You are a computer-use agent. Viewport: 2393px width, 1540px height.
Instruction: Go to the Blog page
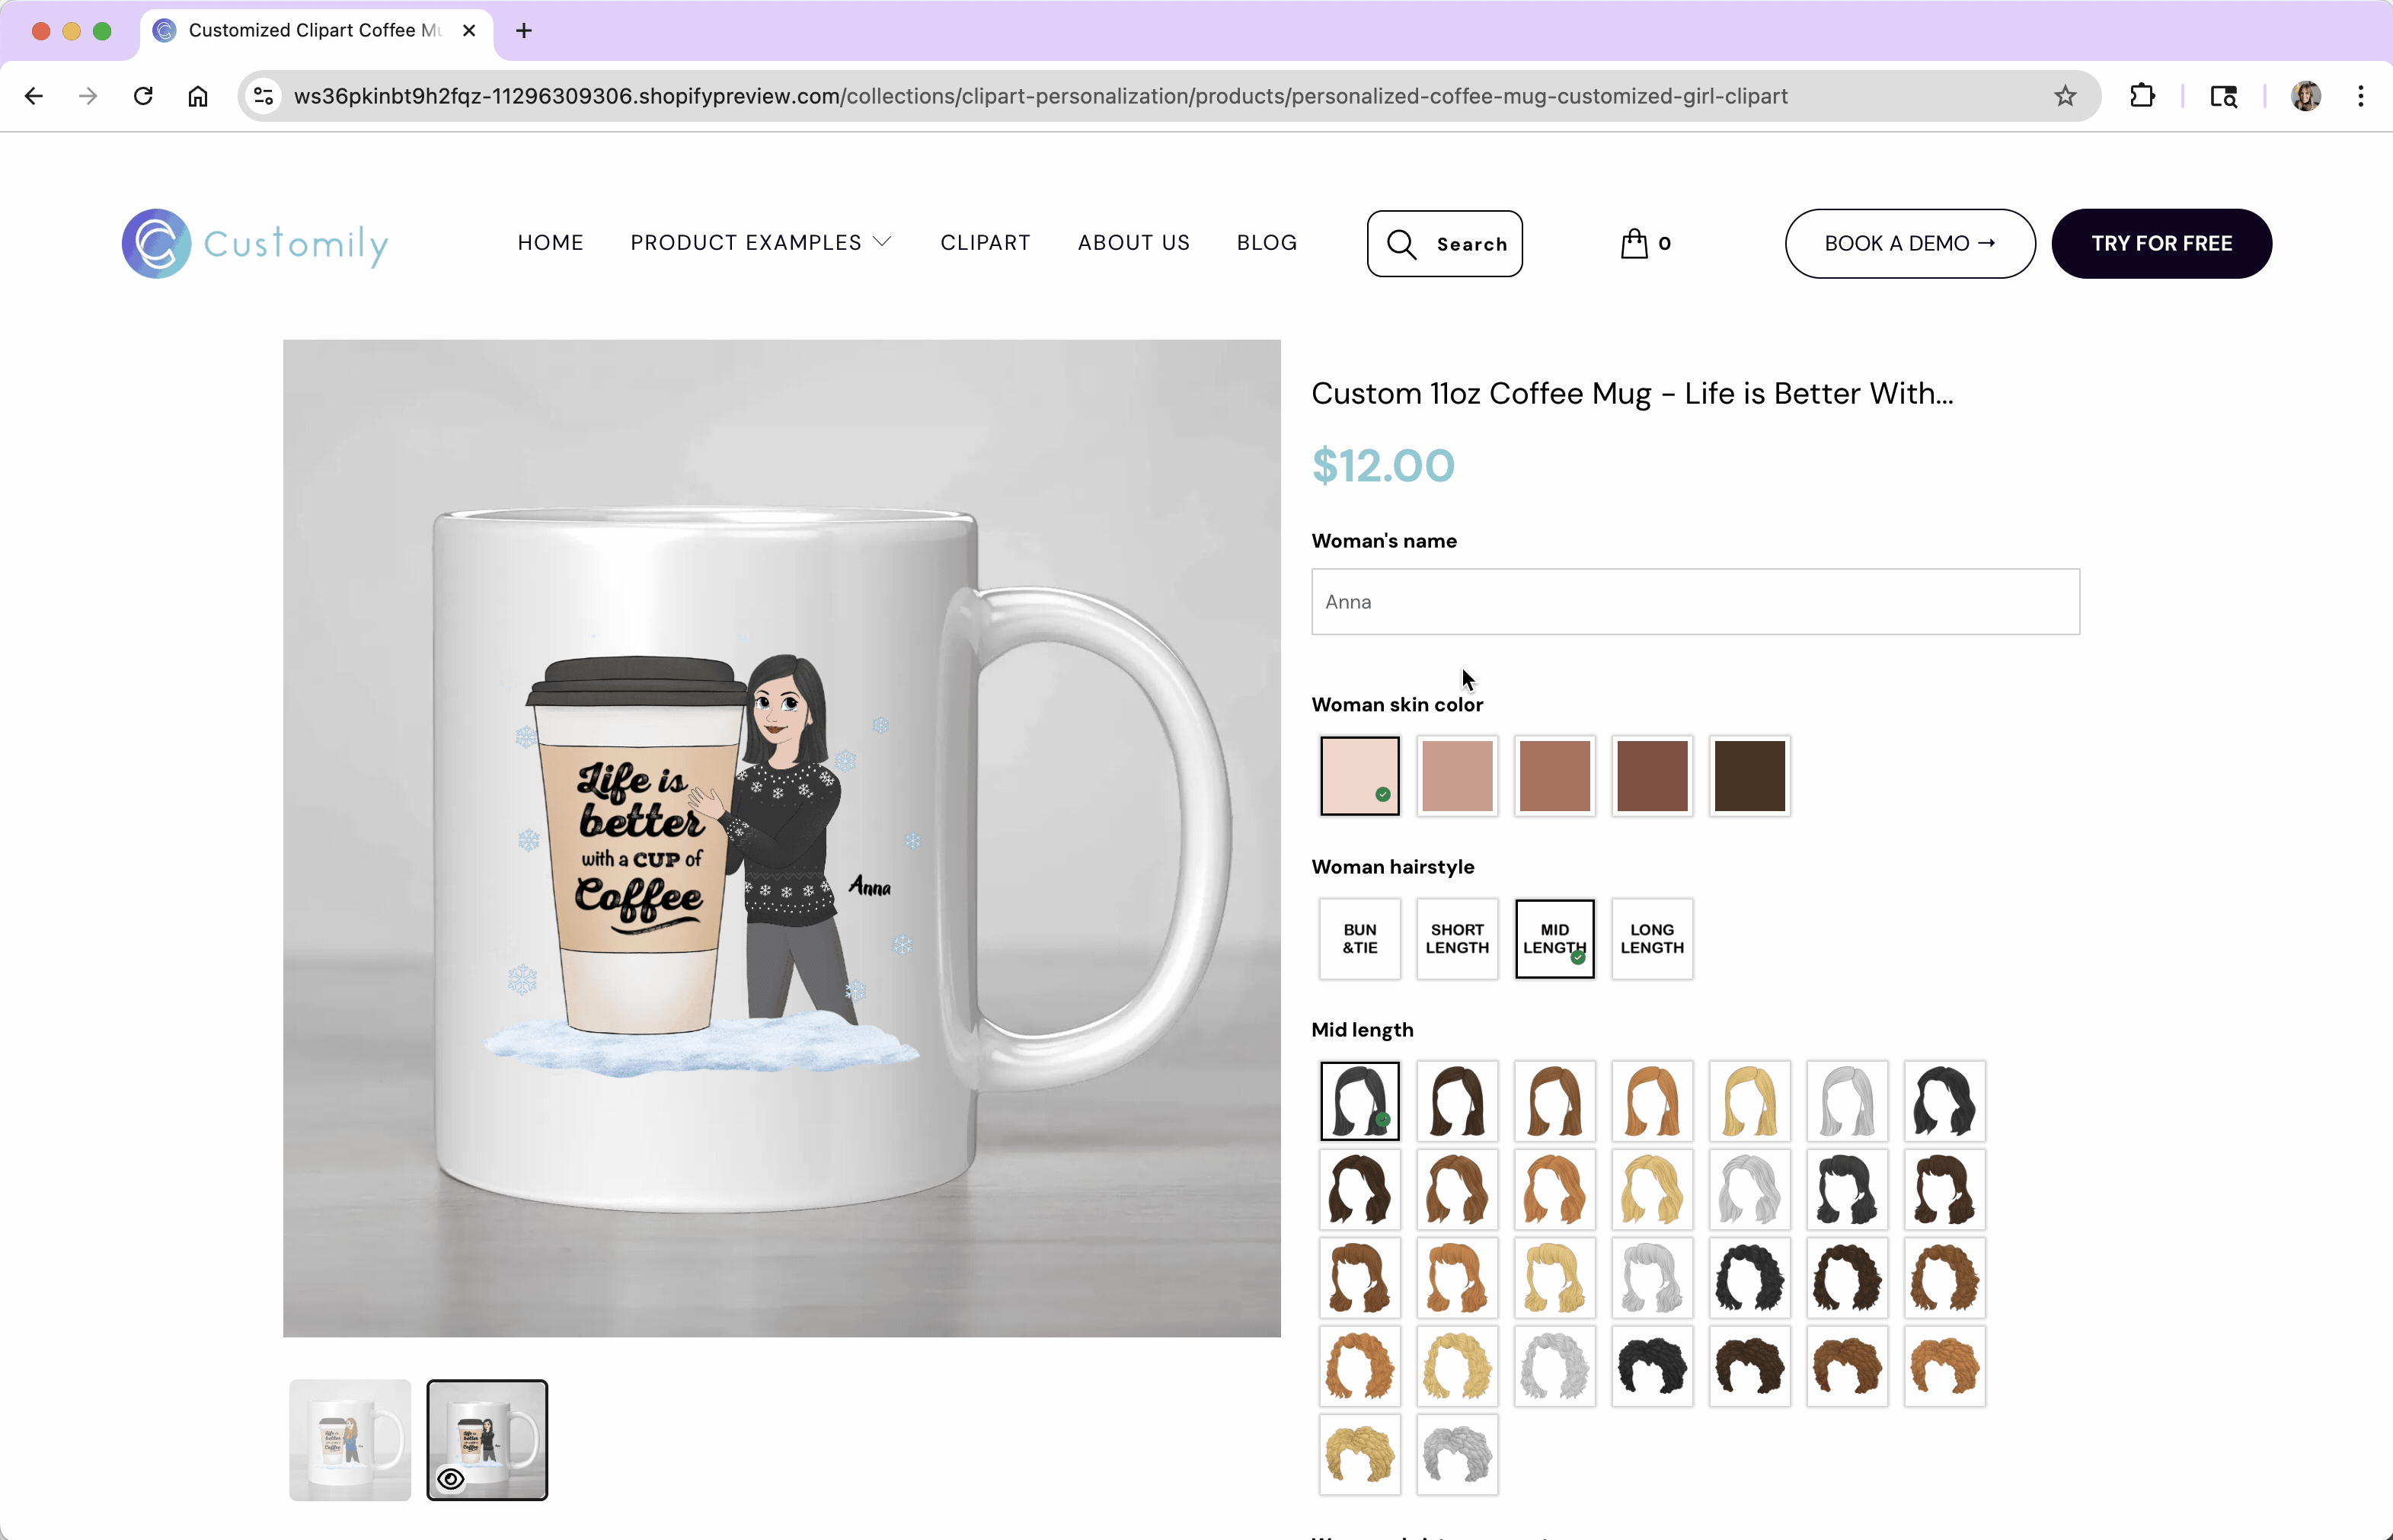(1266, 243)
